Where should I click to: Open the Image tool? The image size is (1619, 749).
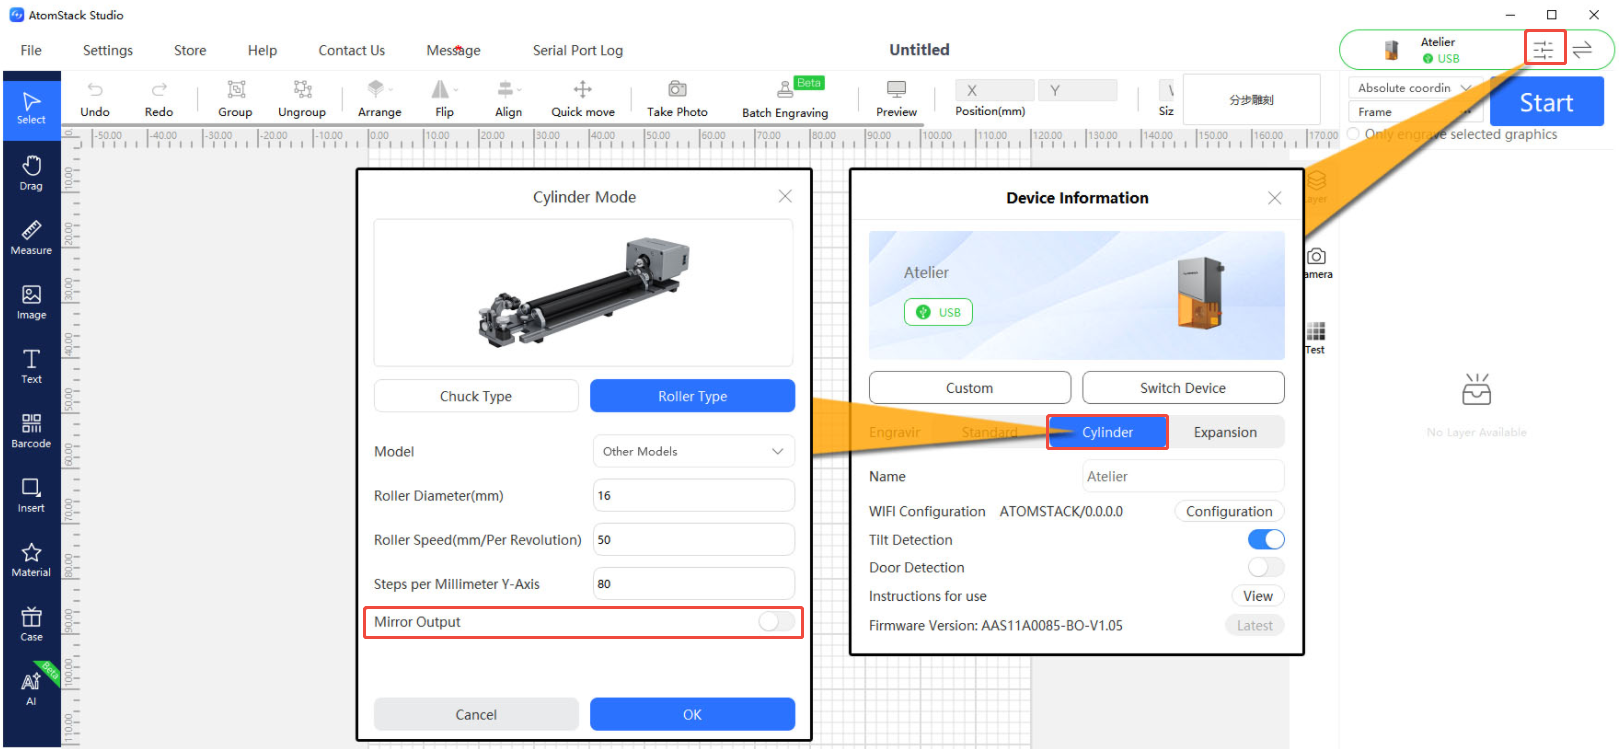(31, 302)
